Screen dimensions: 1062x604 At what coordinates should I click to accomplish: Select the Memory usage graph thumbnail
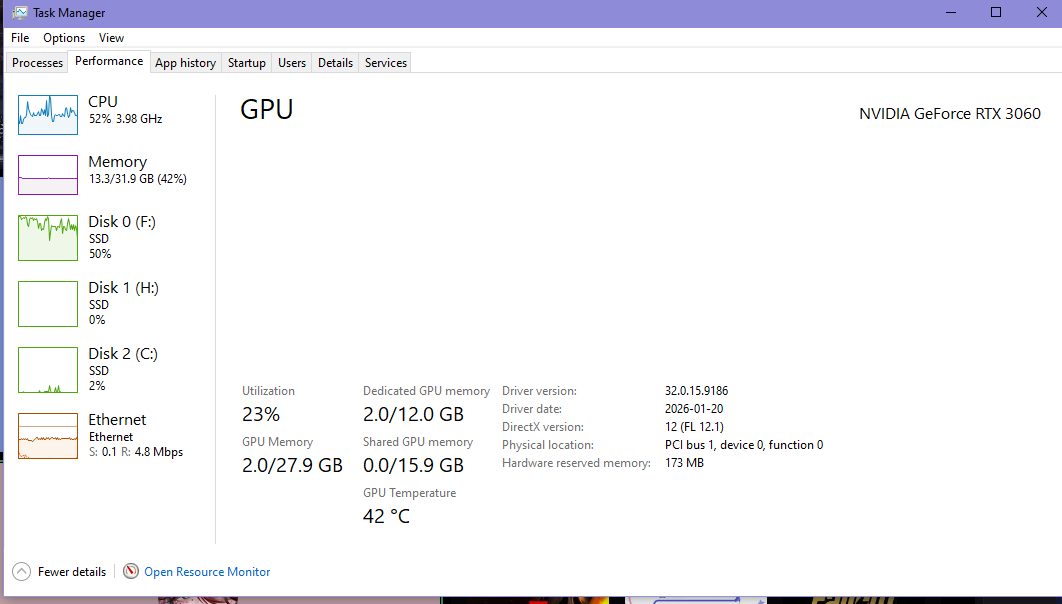tap(47, 175)
